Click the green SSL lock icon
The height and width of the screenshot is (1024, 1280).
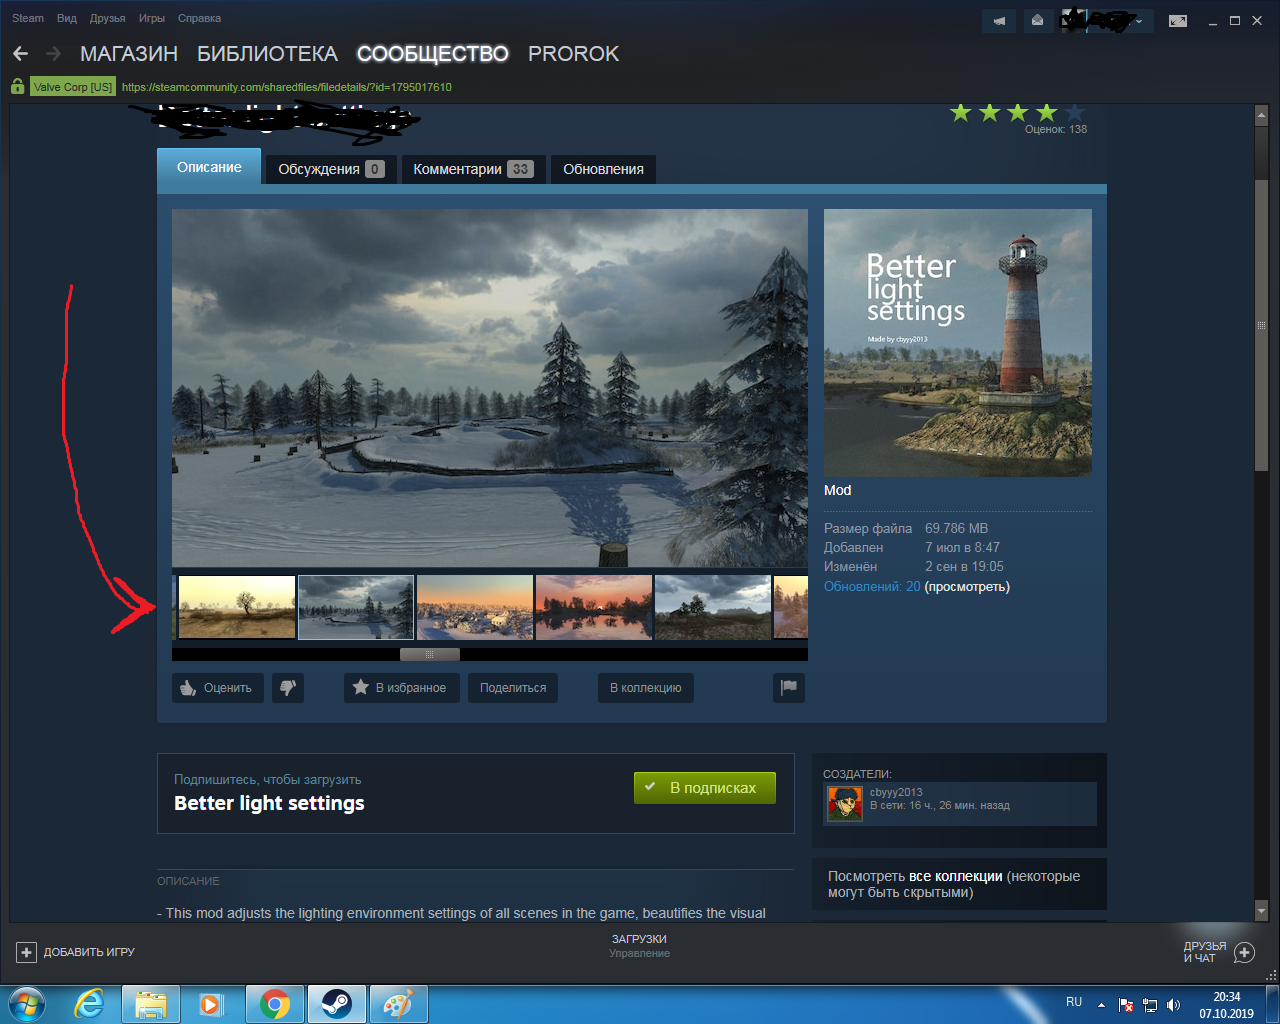pyautogui.click(x=18, y=87)
